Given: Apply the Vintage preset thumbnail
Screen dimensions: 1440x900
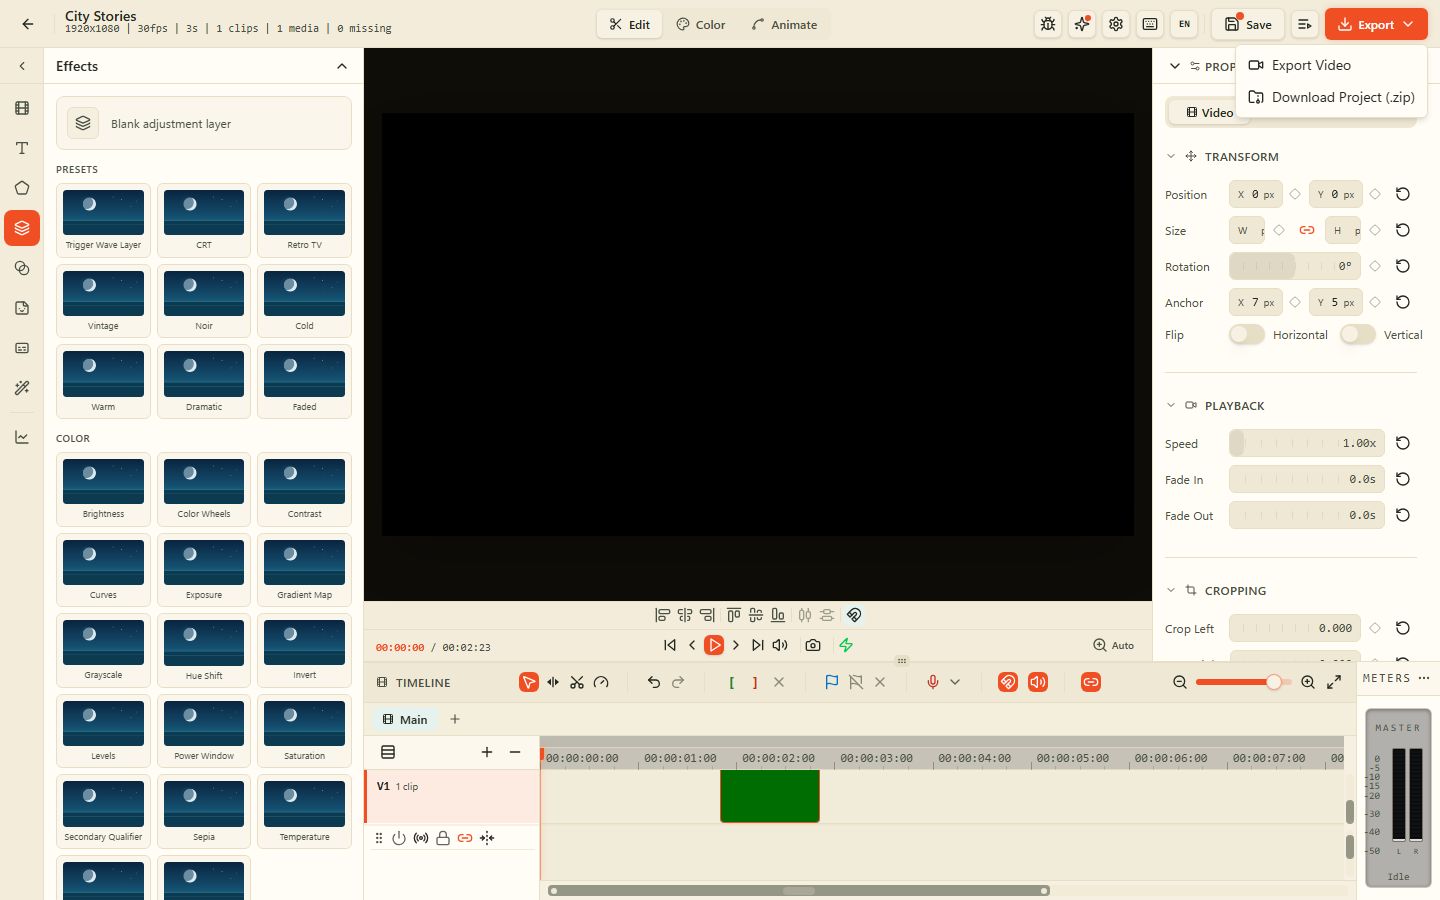Looking at the screenshot, I should click(103, 301).
